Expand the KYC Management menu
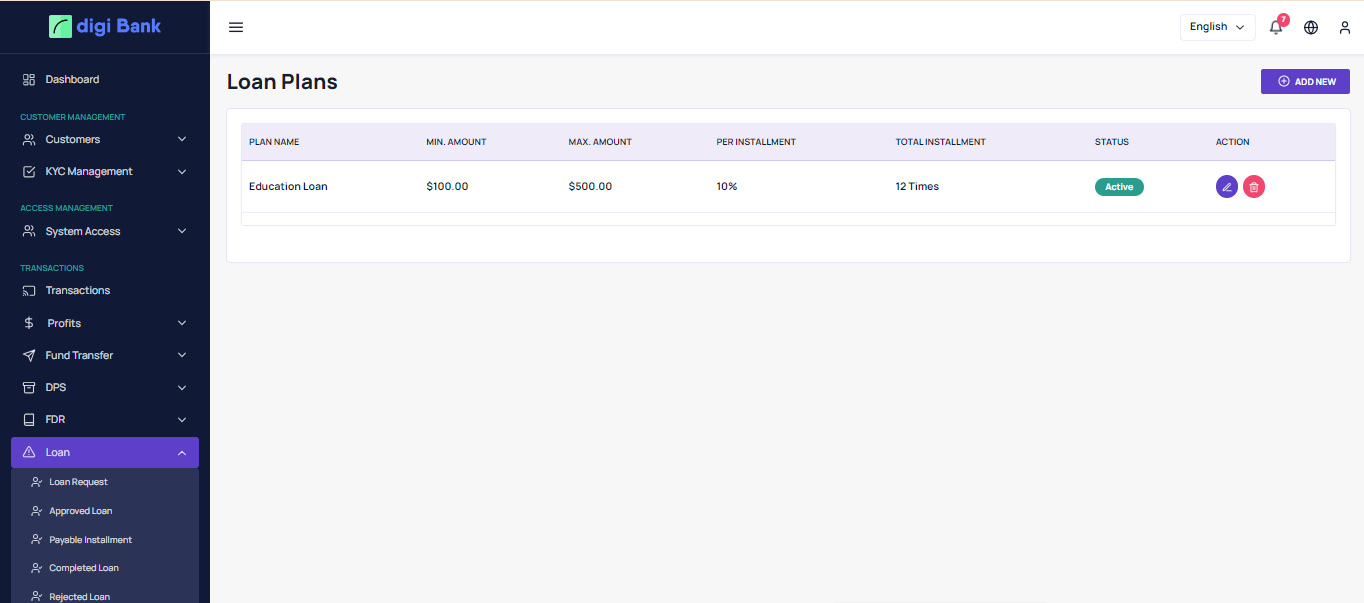The height and width of the screenshot is (603, 1364). pyautogui.click(x=105, y=171)
